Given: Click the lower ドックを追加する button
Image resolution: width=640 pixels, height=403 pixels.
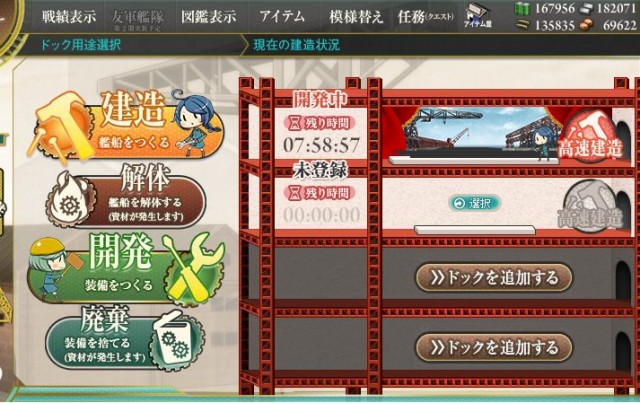Looking at the screenshot, I should coord(494,347).
